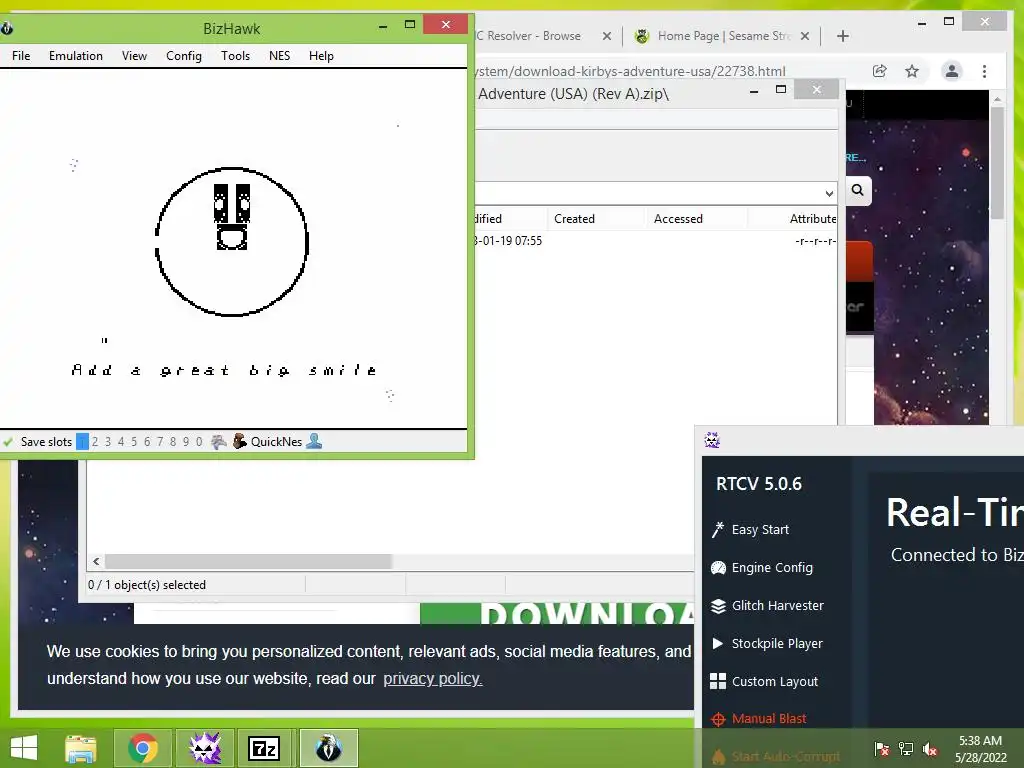Open the View menu in BizHawk
Viewport: 1024px width, 768px height.
pyautogui.click(x=134, y=56)
